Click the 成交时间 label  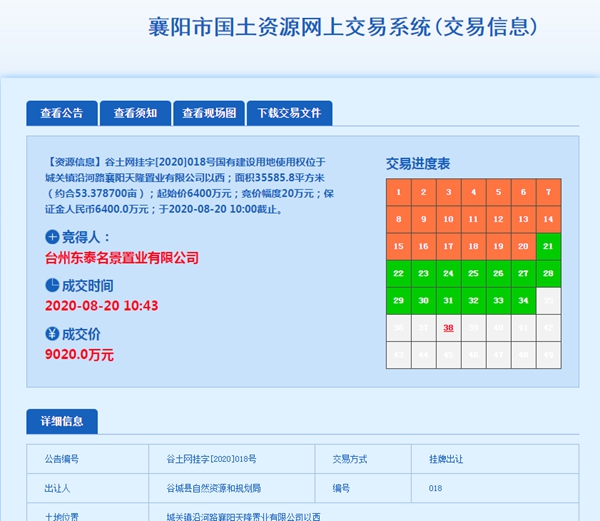(x=87, y=285)
